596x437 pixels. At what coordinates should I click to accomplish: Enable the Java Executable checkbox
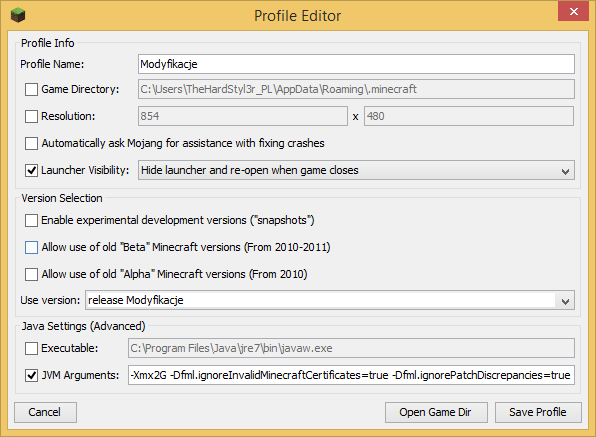[x=31, y=348]
